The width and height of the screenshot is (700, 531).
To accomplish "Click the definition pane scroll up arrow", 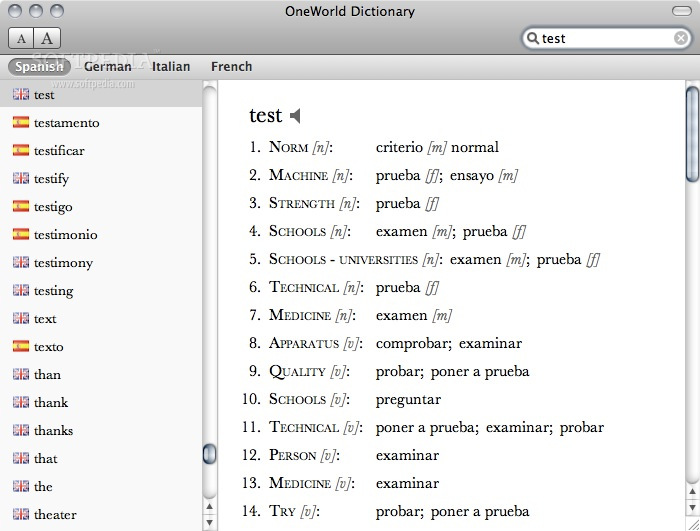I will coord(692,492).
